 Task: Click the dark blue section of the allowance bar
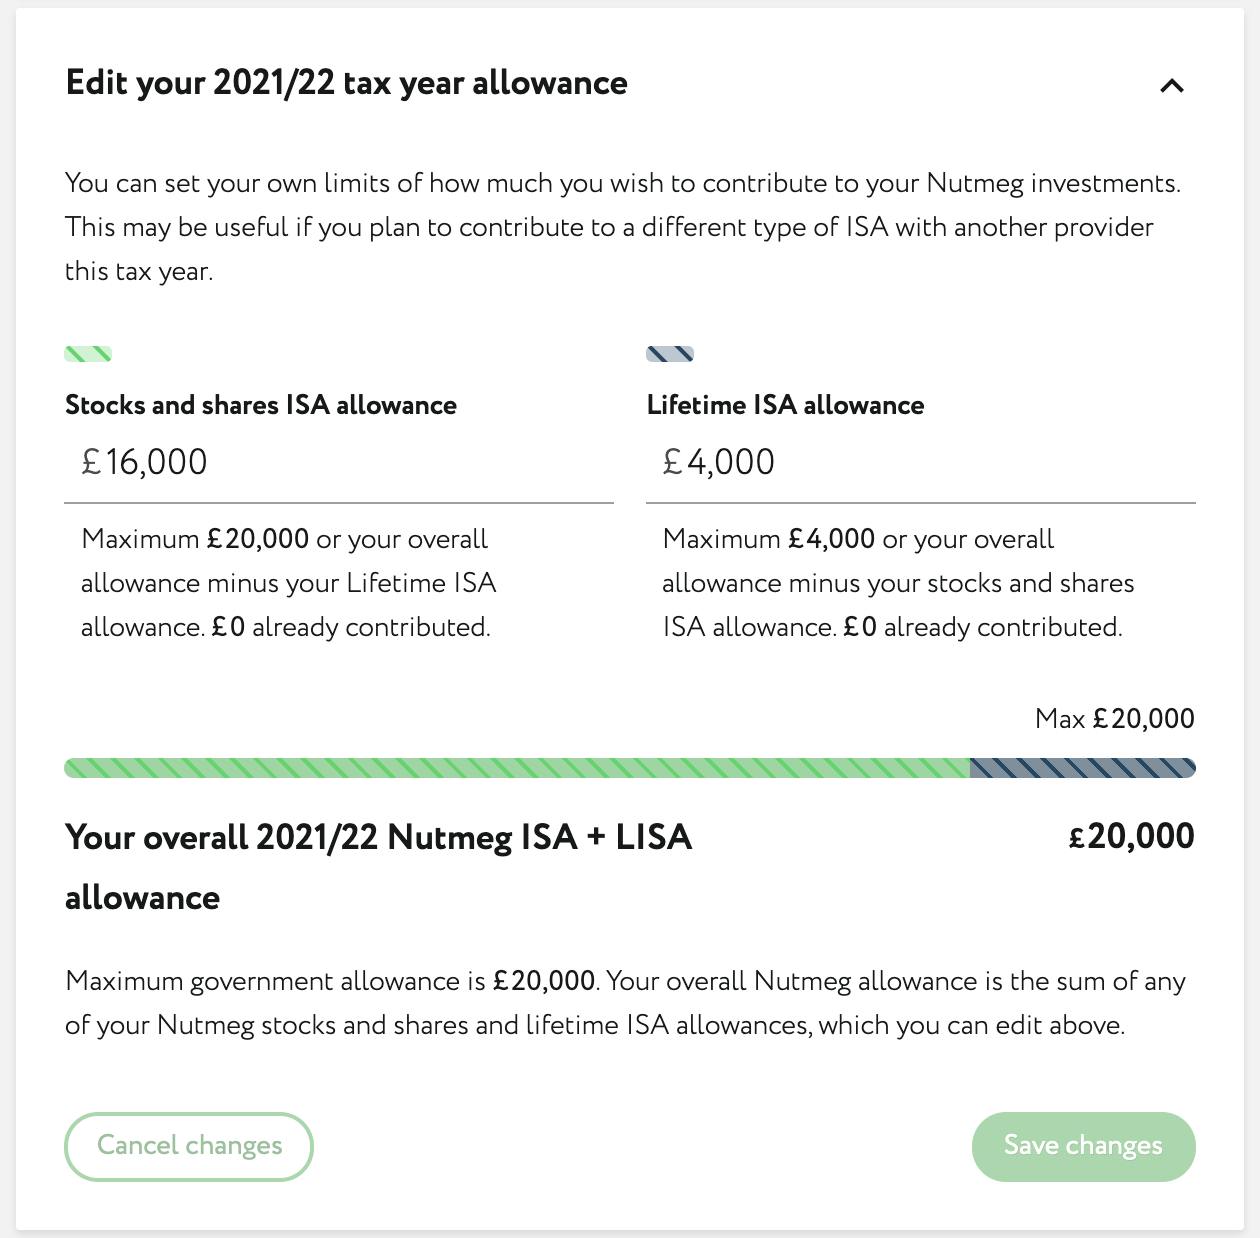pos(1082,768)
